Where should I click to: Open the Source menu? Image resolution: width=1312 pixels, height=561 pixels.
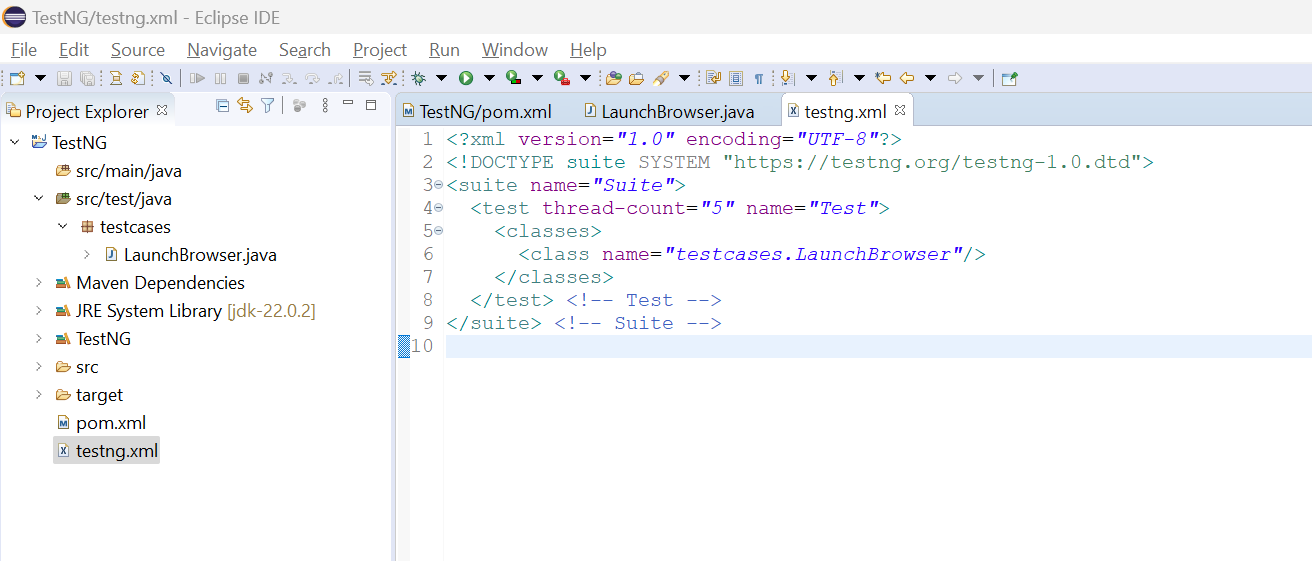tap(138, 50)
